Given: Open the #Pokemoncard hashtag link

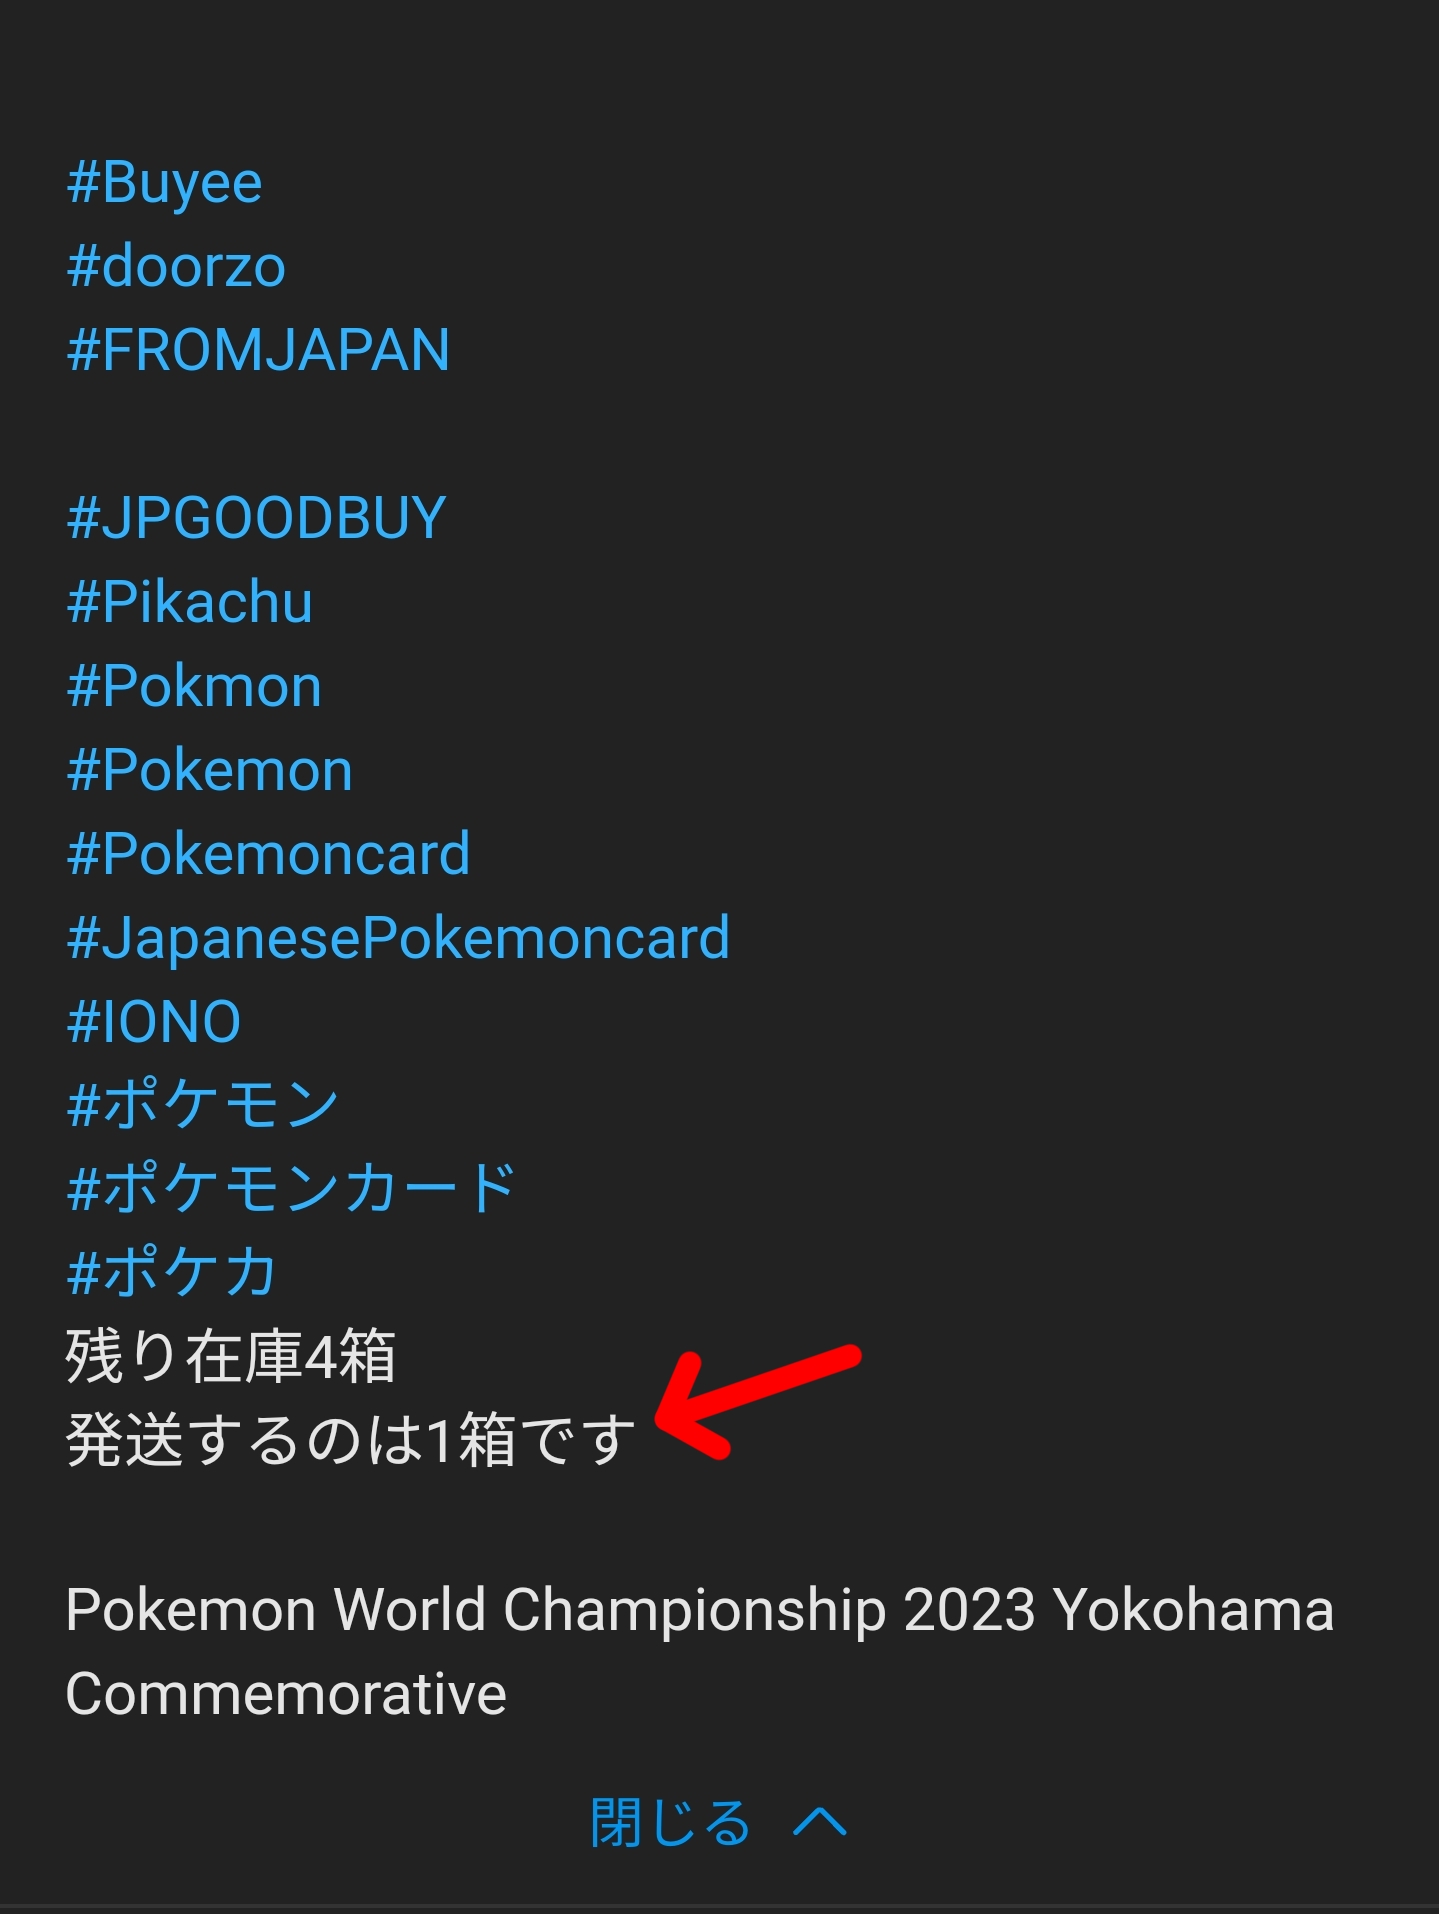Looking at the screenshot, I should (268, 855).
